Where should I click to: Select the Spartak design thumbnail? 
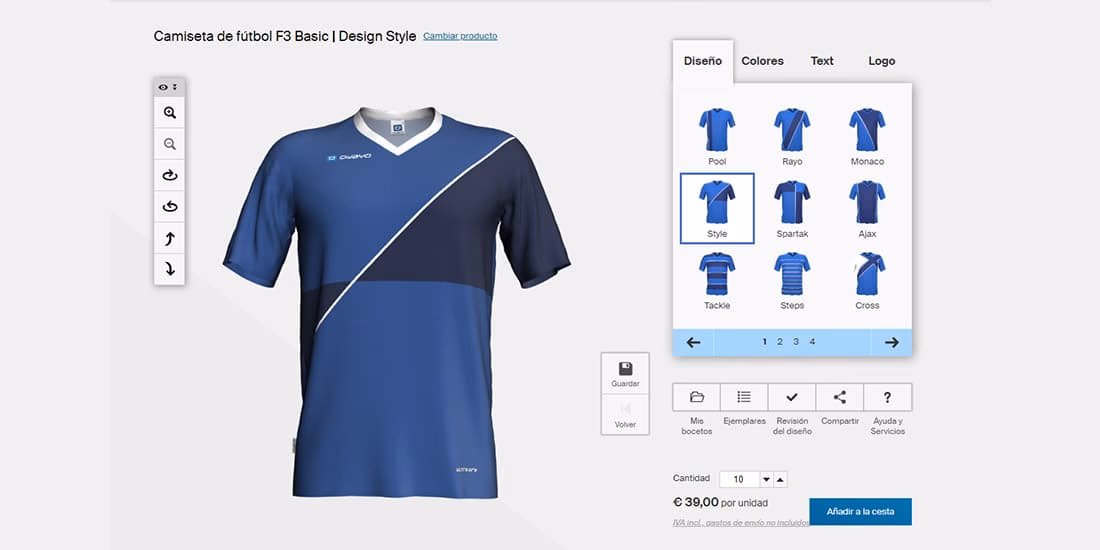(x=792, y=208)
